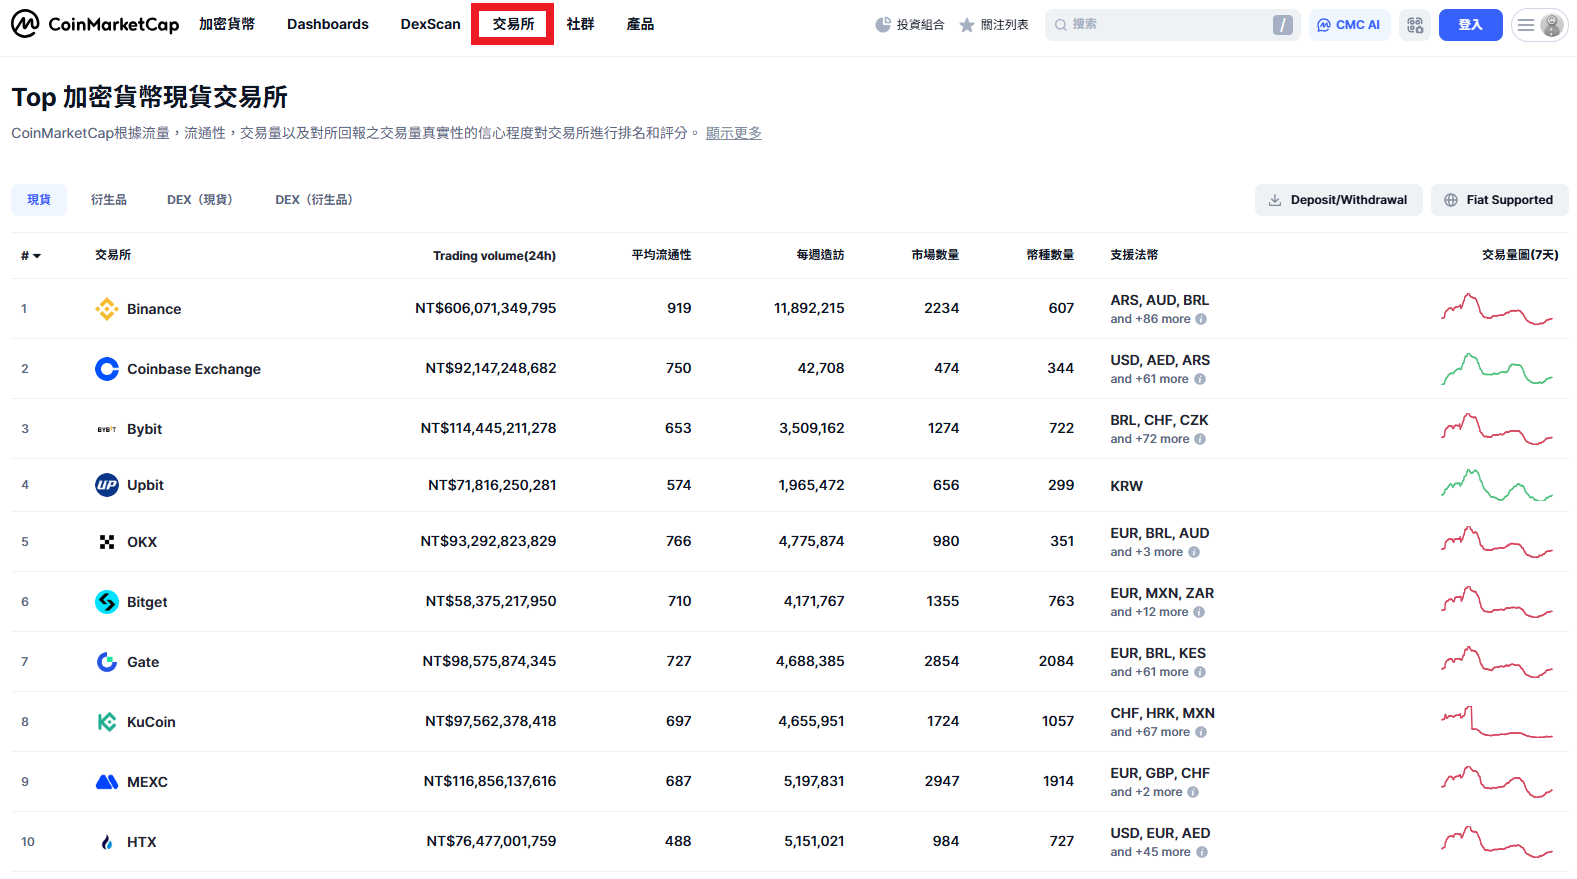Click info icon beside Binance '+86 more'
Viewport: 1577px width, 879px height.
pos(1201,319)
